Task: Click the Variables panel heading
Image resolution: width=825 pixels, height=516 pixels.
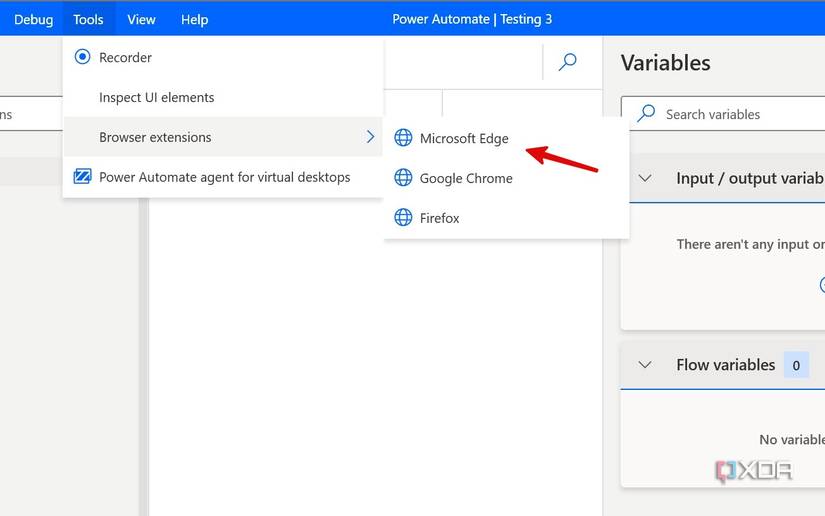Action: [666, 63]
